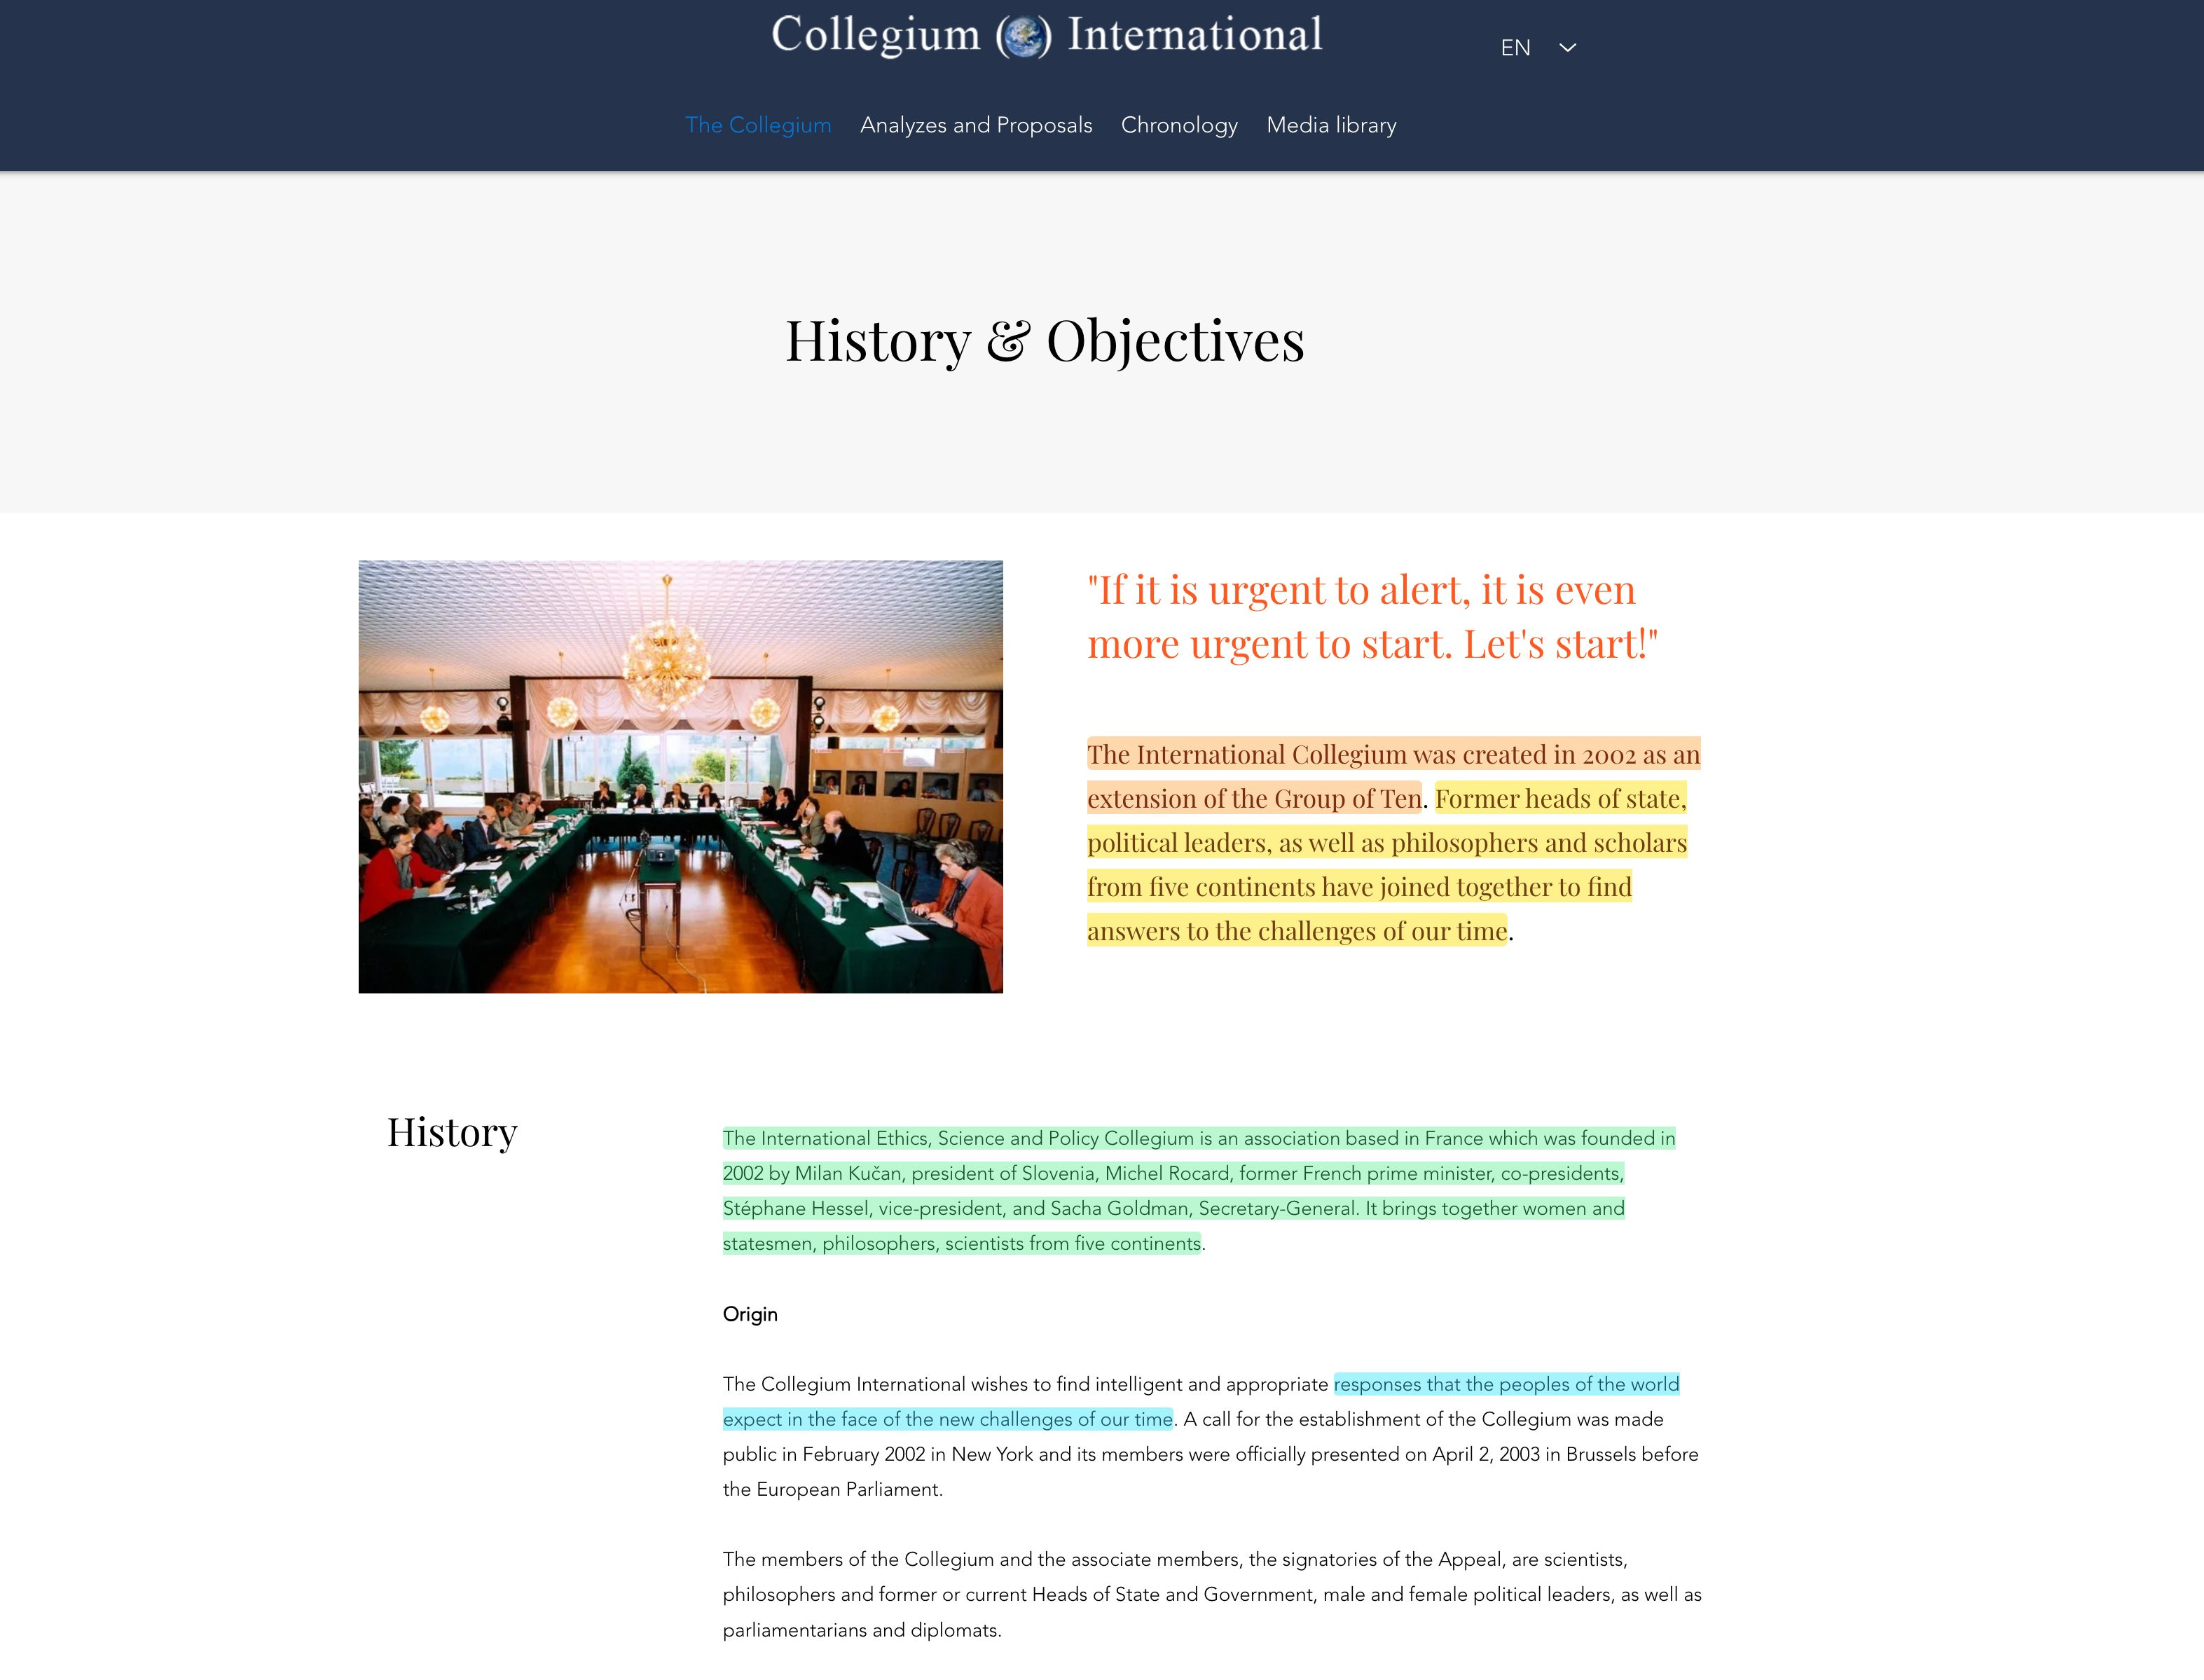Screen dimensions: 2204x1680
Task: Click the orange quote "If it is urgent to alert"
Action: [x=1372, y=617]
